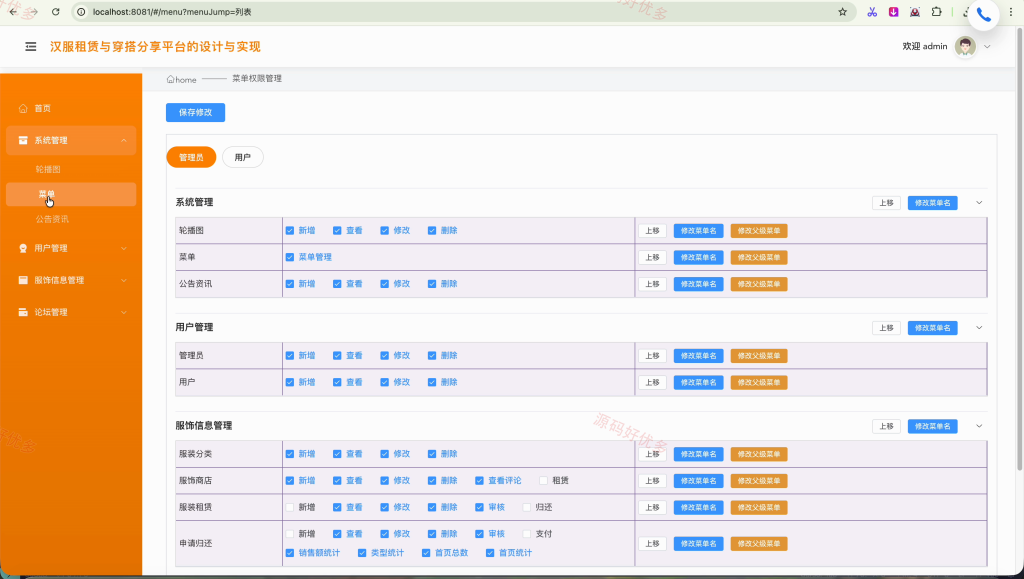Click 保存修改 button
1024x579 pixels.
click(x=195, y=112)
